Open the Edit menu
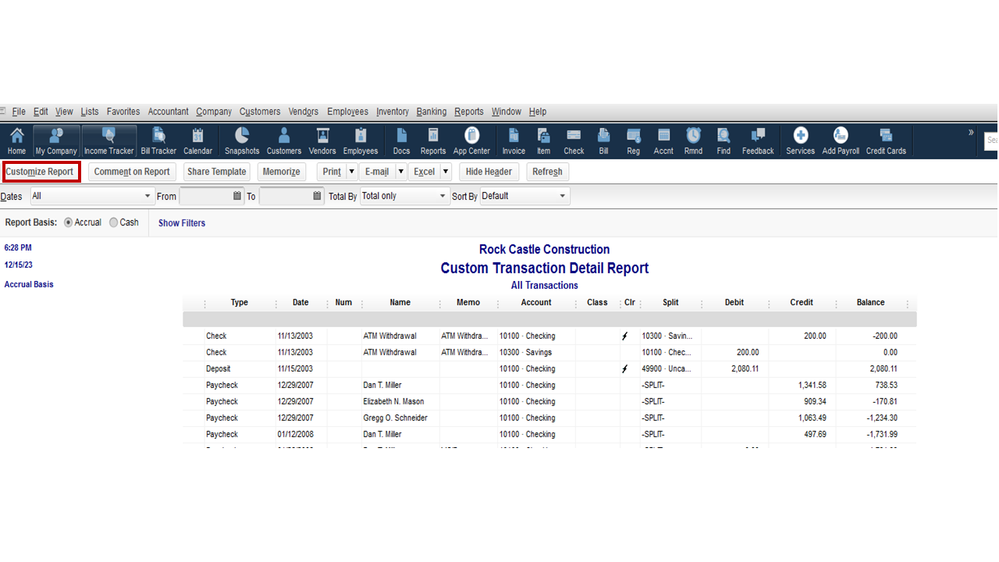 coord(41,112)
